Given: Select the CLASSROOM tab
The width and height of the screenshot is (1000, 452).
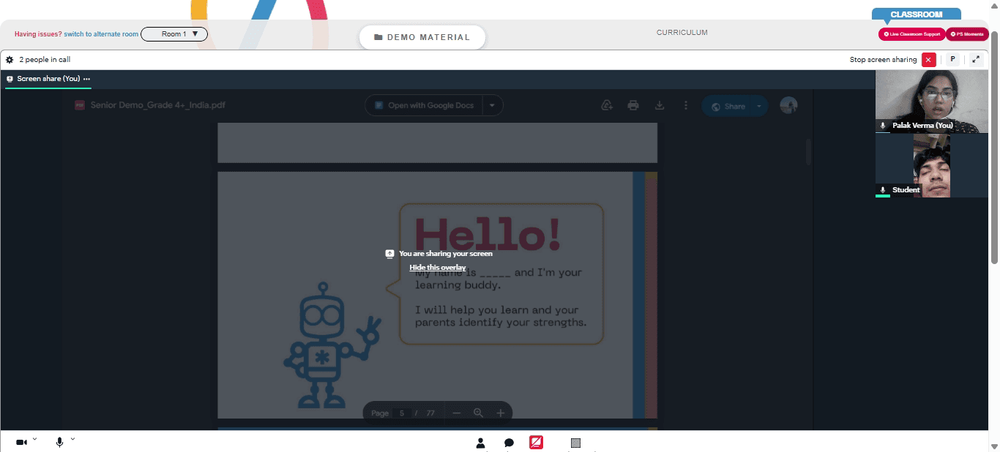Looking at the screenshot, I should 916,14.
